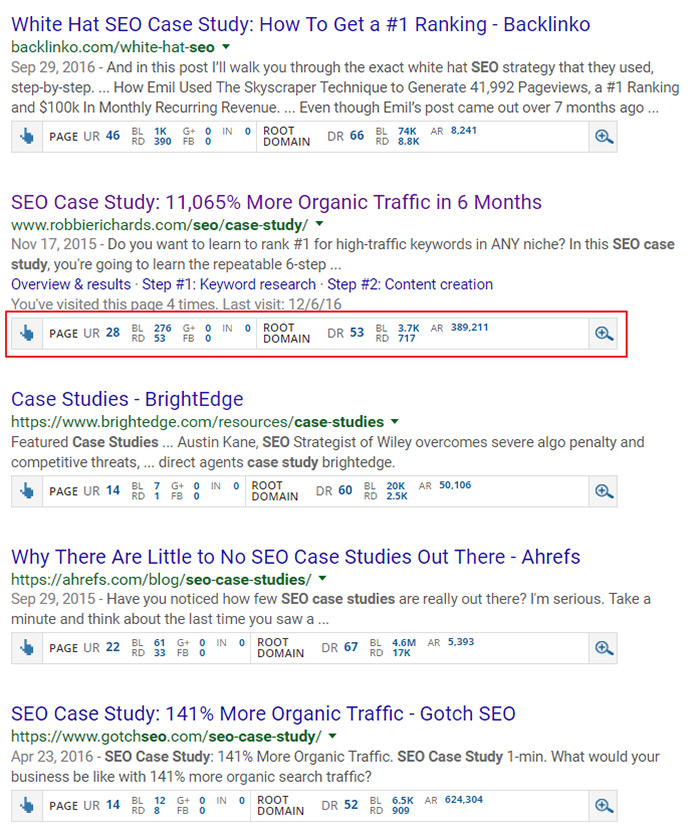The width and height of the screenshot is (700, 827).
Task: Click the DR 67 value for Ahrefs domain
Action: 351,647
